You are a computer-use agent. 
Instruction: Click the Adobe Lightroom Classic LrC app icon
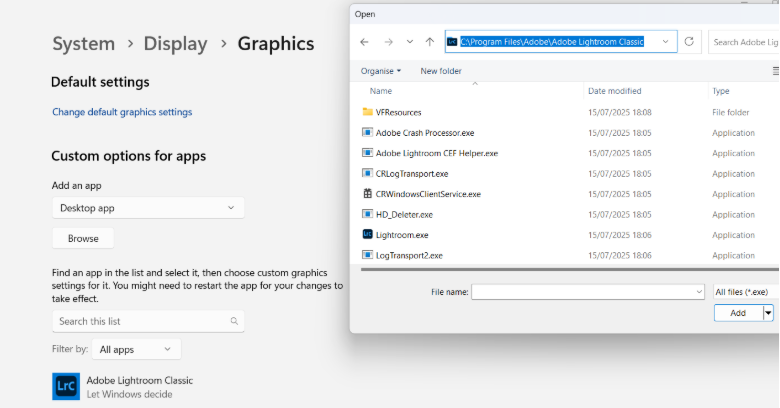coord(66,387)
